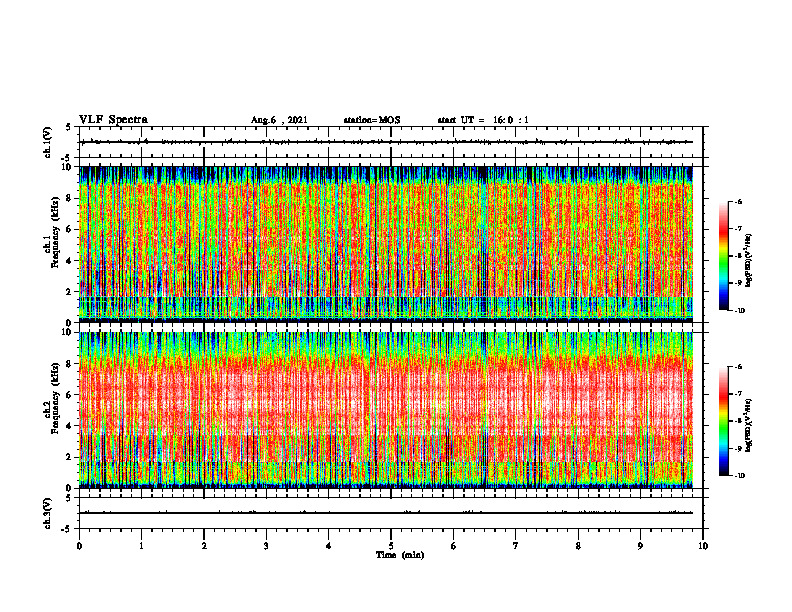Image resolution: width=792 pixels, height=612 pixels.
Task: Click the ch.1 spectrogram color scale bar
Action: coord(723,256)
